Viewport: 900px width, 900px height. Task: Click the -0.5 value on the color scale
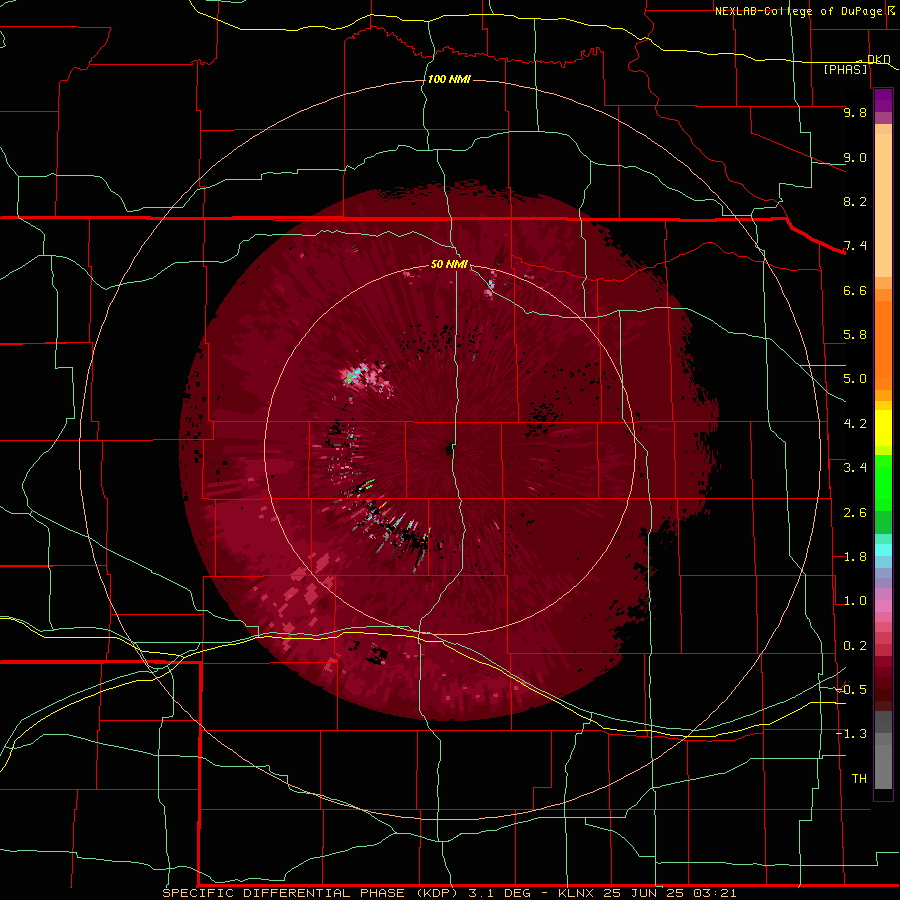(x=852, y=690)
